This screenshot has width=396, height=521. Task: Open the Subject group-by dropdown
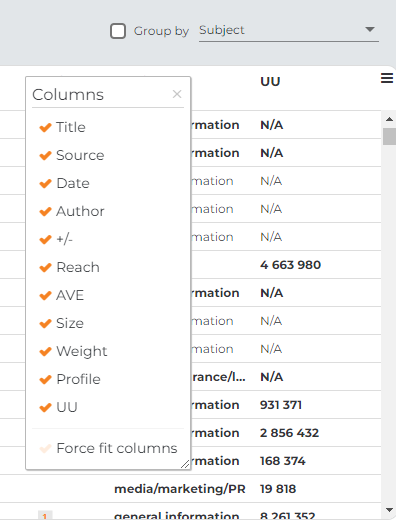coord(289,30)
